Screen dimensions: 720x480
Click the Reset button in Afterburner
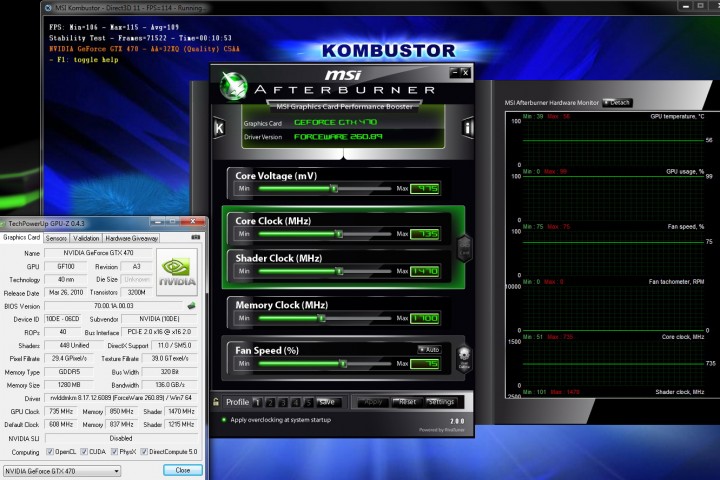pos(407,402)
